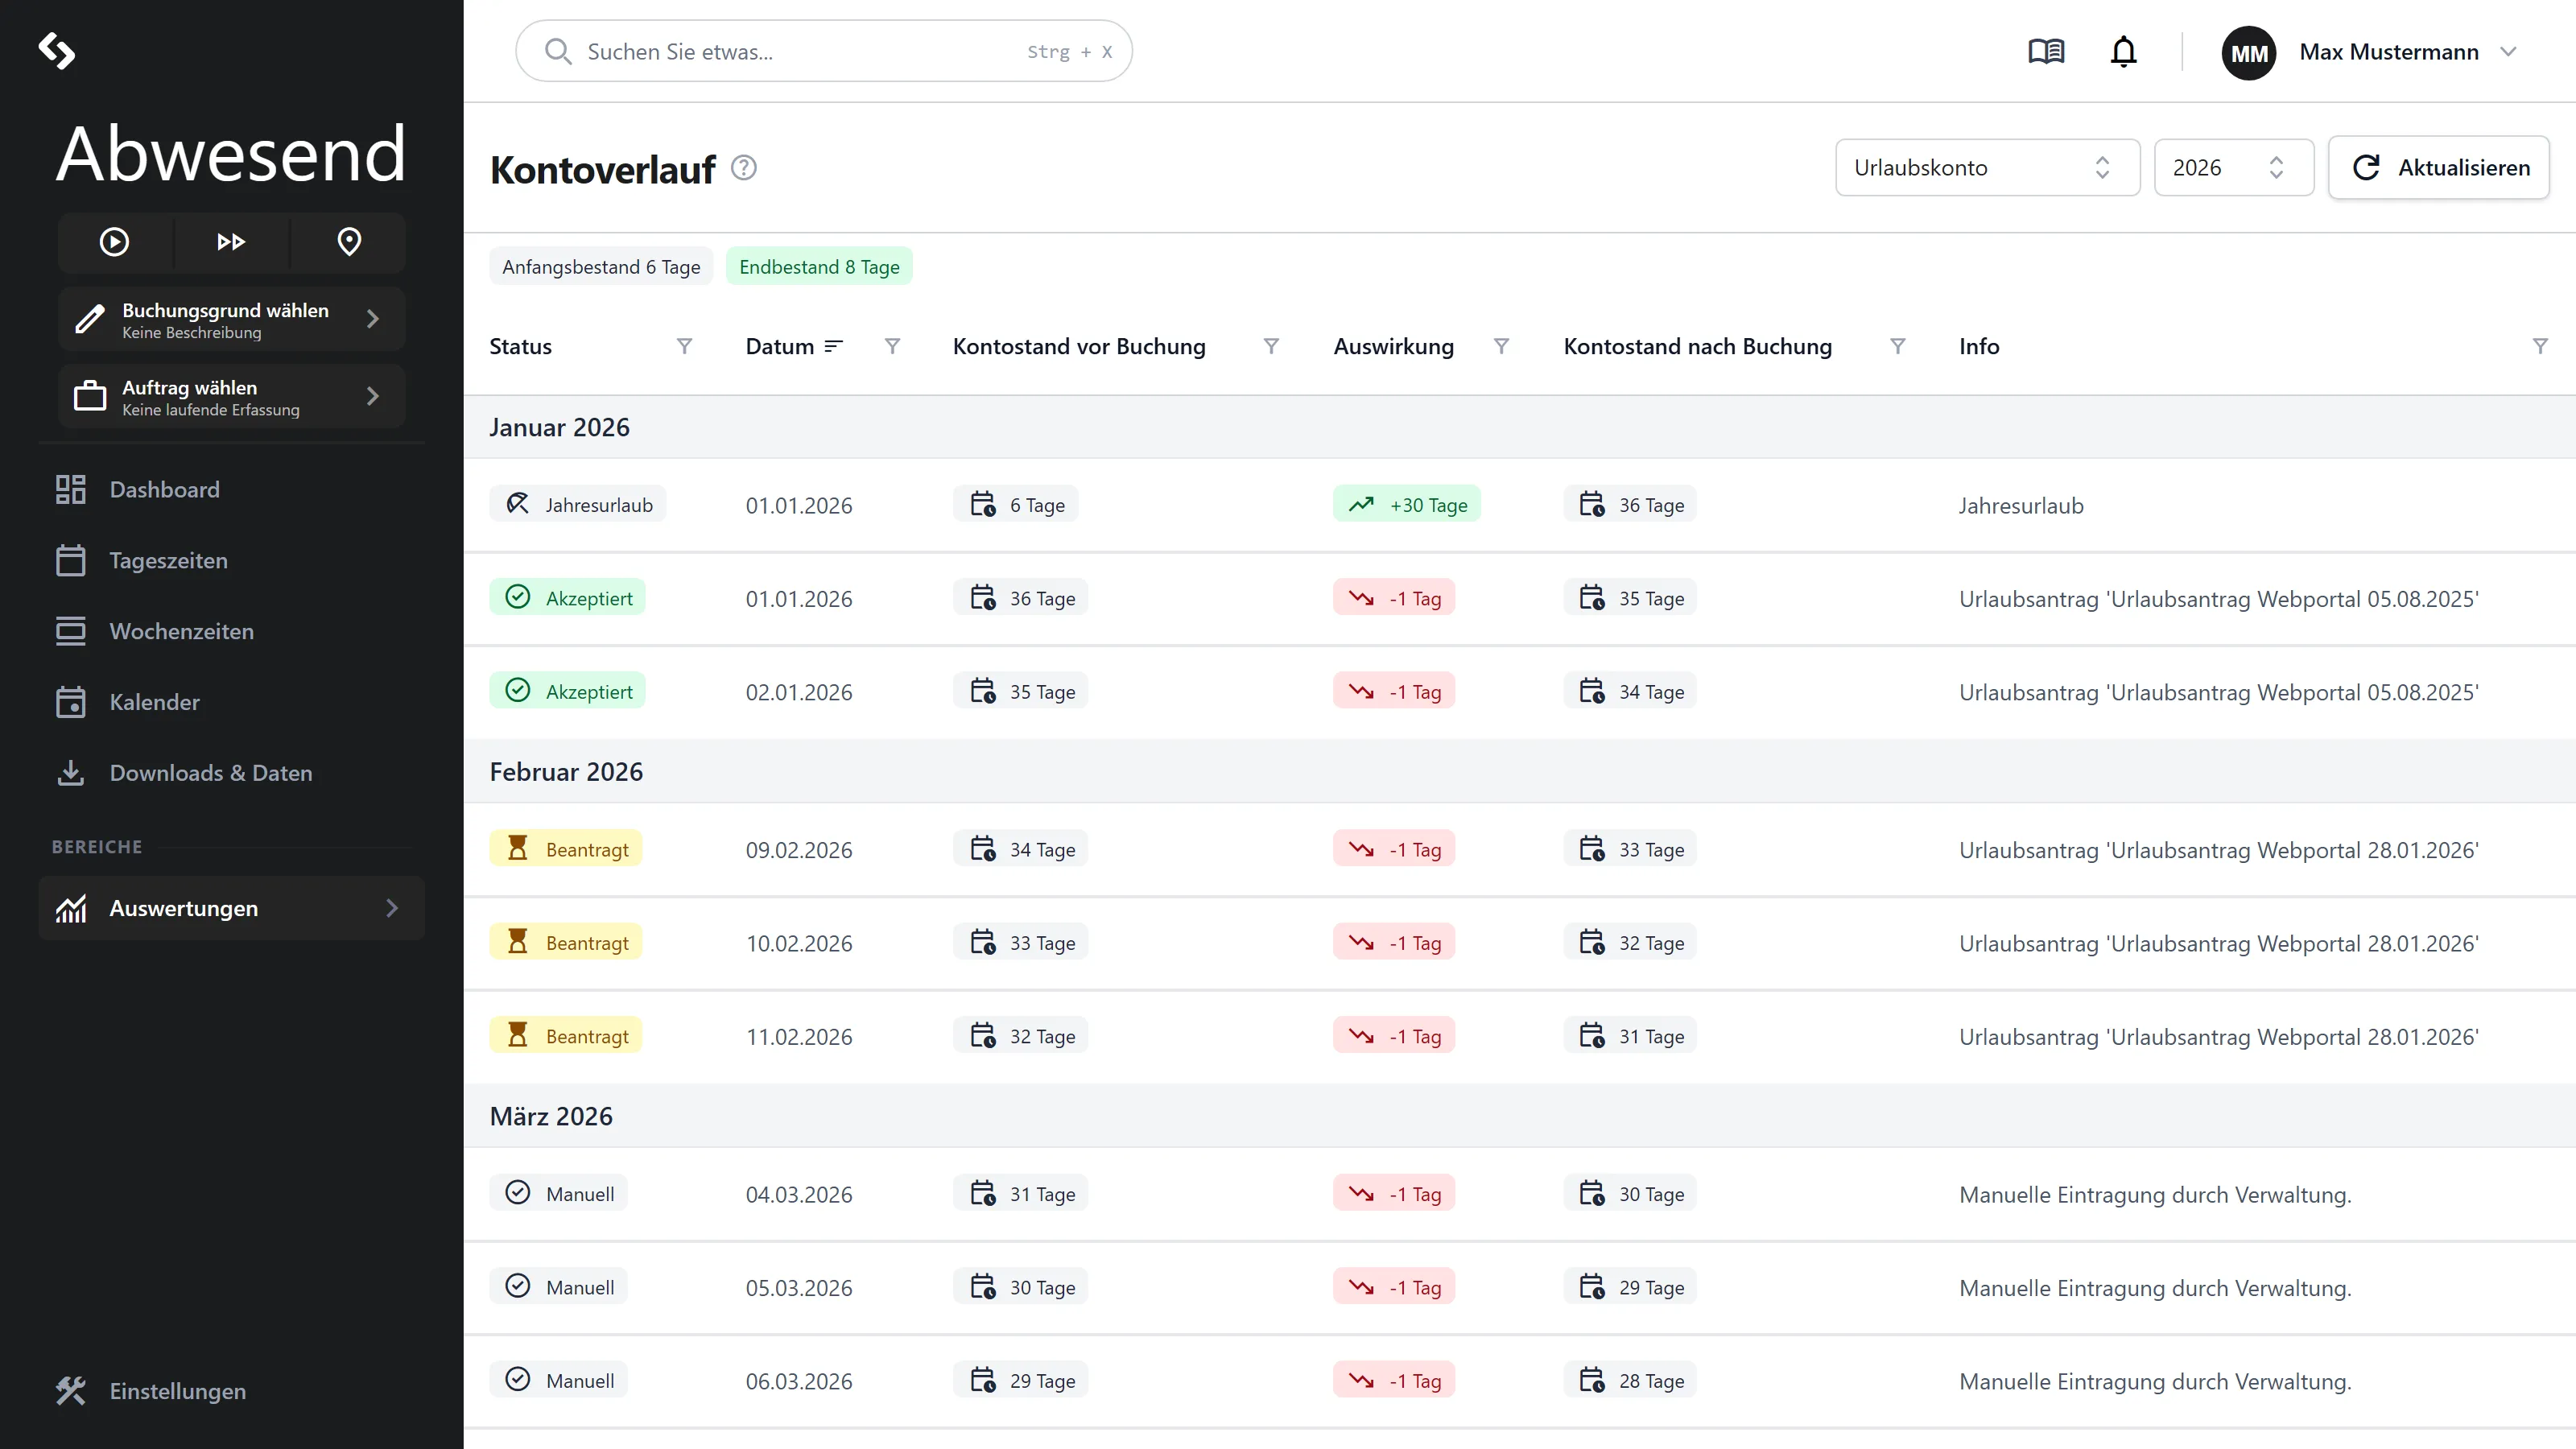Image resolution: width=2576 pixels, height=1449 pixels.
Task: Go to Tageszeiten page
Action: [231, 561]
